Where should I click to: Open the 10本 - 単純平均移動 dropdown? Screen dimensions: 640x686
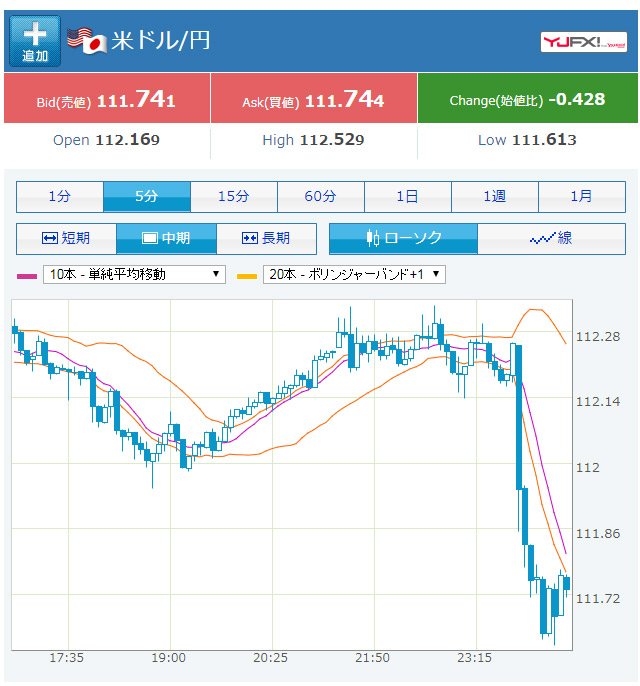(x=134, y=274)
